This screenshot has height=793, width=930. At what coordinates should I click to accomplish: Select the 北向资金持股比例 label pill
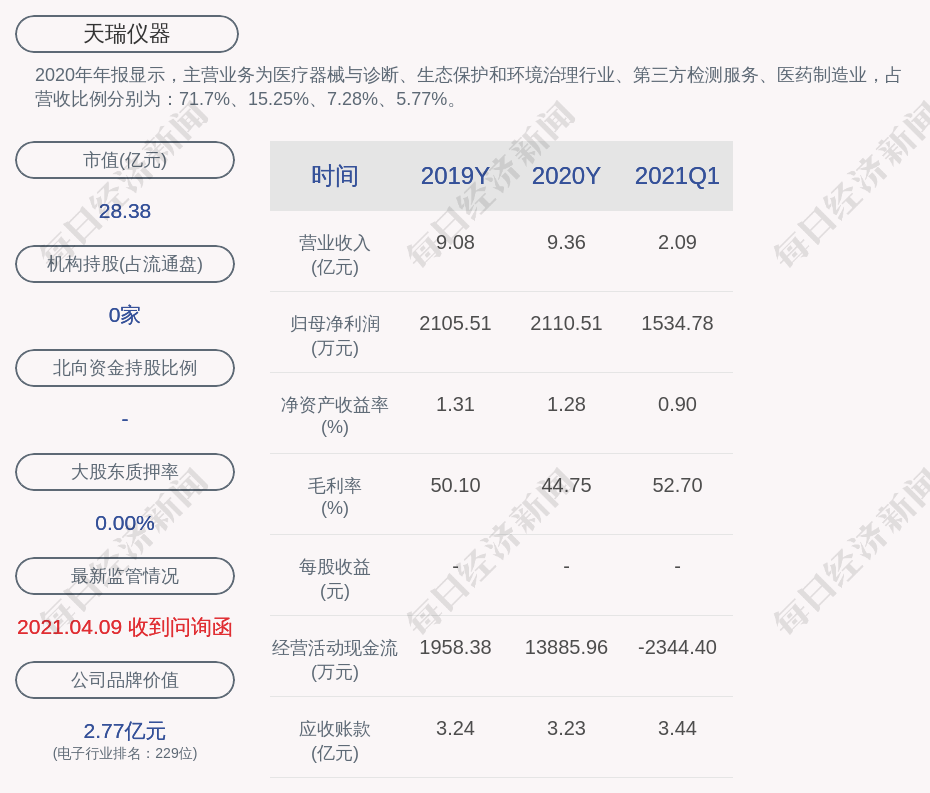(125, 368)
